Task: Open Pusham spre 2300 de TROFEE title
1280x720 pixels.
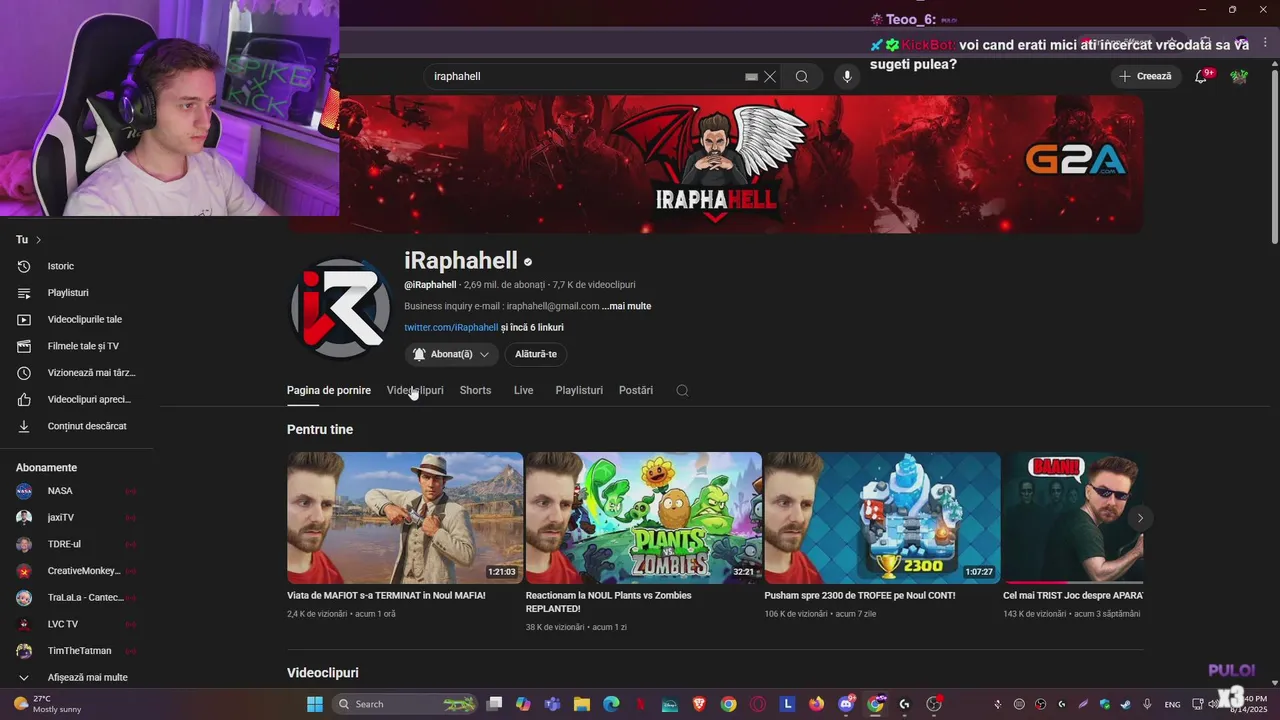Action: click(860, 595)
